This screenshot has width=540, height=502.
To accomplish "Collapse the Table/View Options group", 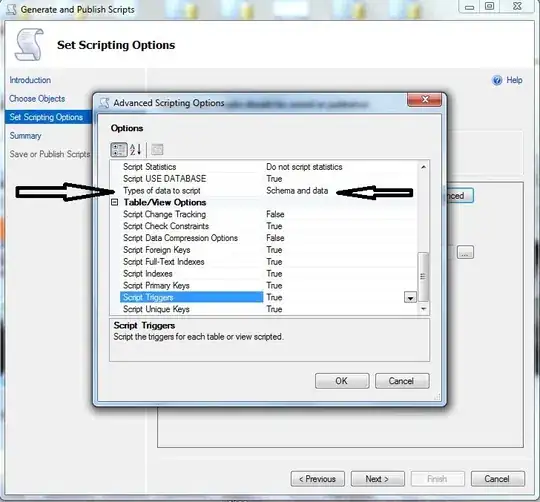I will coord(115,202).
